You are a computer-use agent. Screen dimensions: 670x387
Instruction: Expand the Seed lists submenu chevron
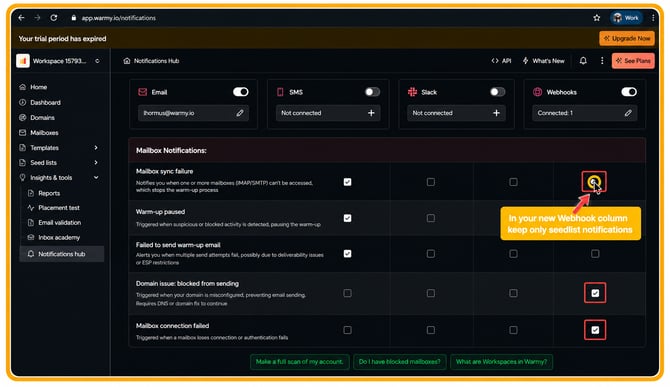point(96,163)
